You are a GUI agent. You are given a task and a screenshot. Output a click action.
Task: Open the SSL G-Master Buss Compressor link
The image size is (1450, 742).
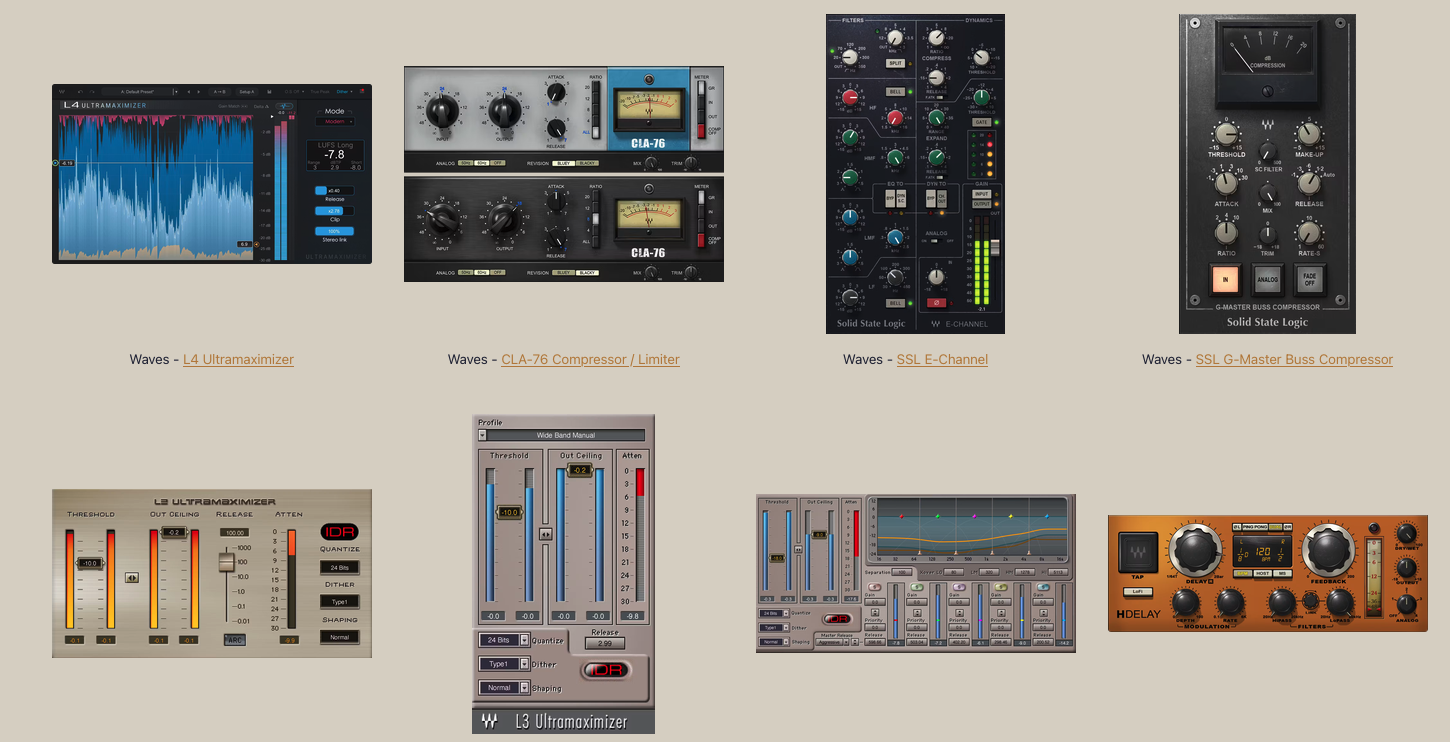click(1294, 359)
